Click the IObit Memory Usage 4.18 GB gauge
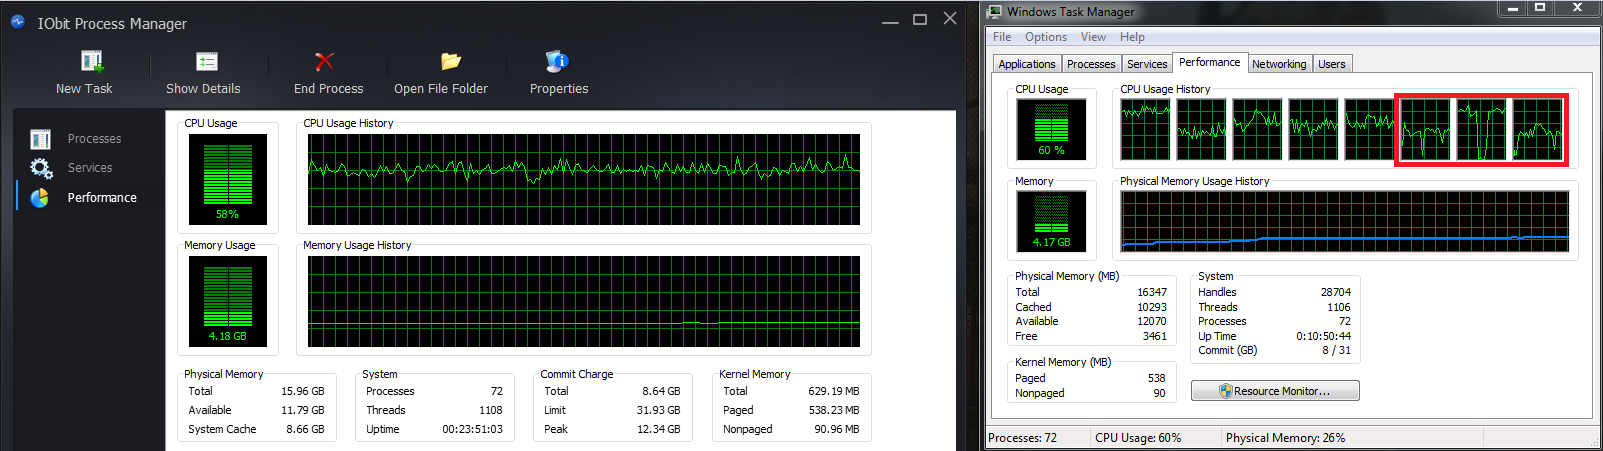The image size is (1603, 451). (x=228, y=301)
